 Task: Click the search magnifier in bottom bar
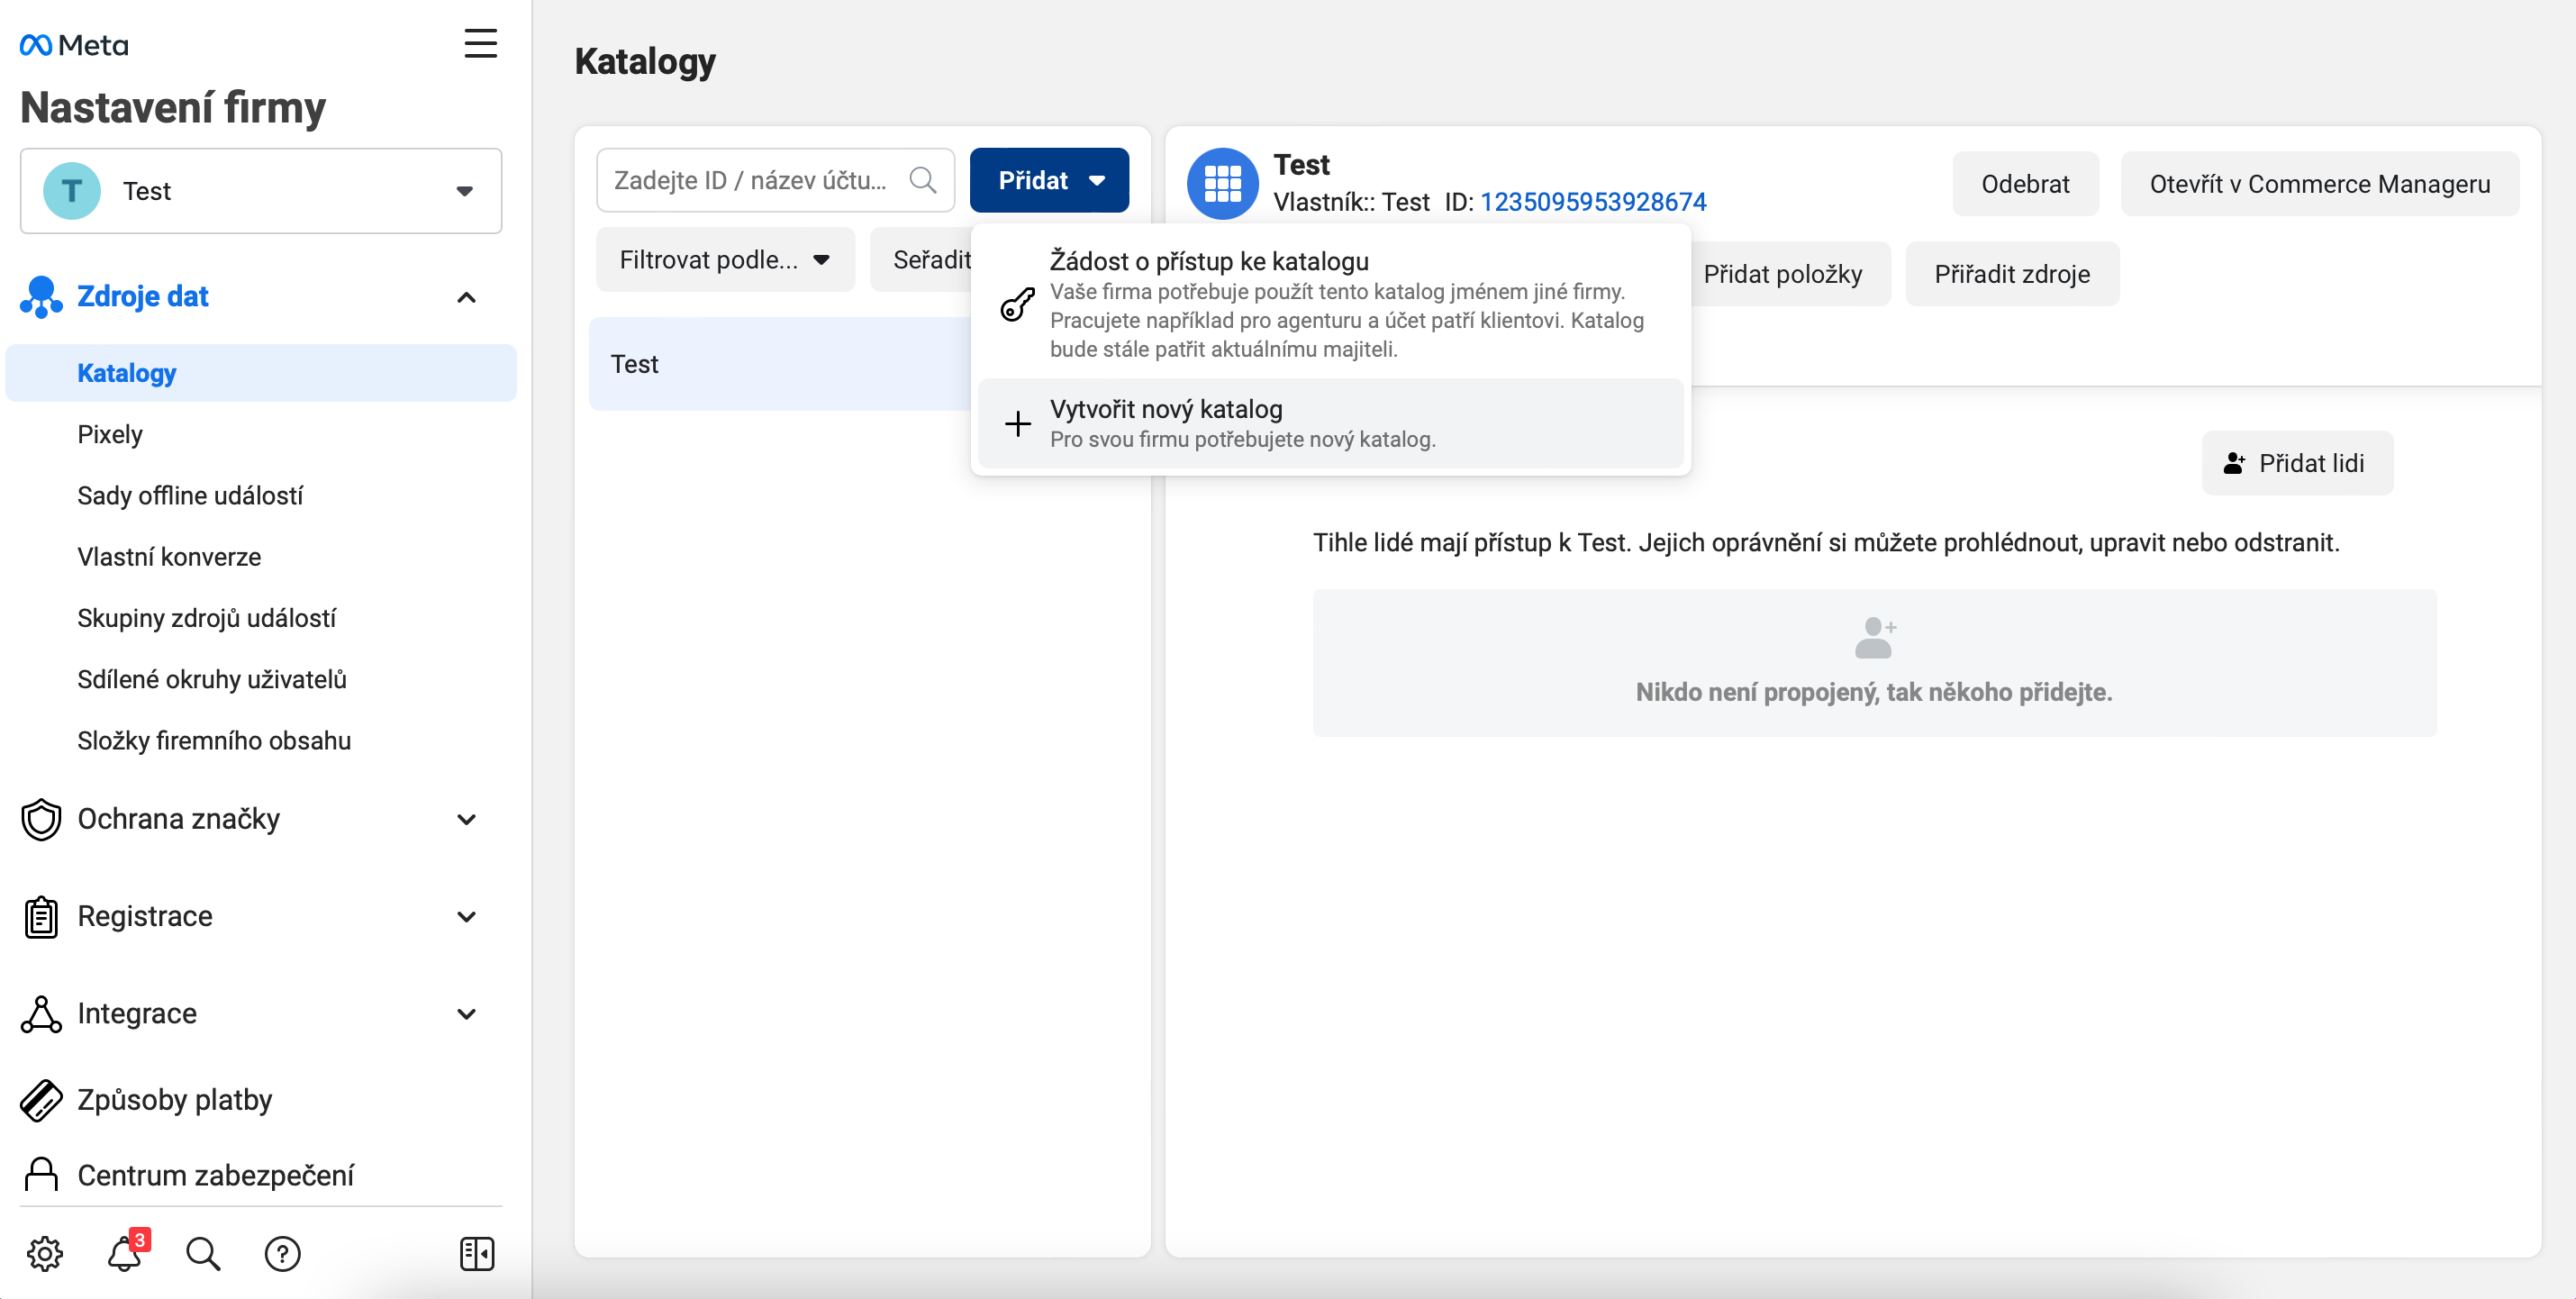pos(203,1253)
